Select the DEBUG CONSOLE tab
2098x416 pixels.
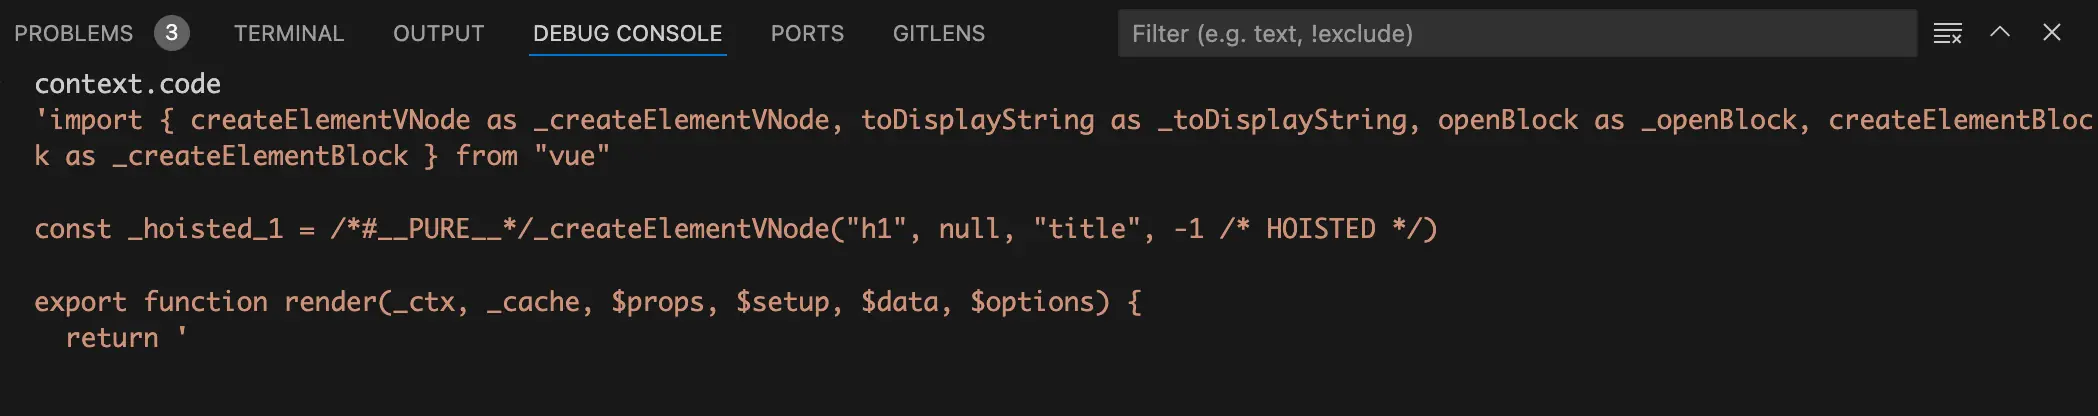click(627, 34)
